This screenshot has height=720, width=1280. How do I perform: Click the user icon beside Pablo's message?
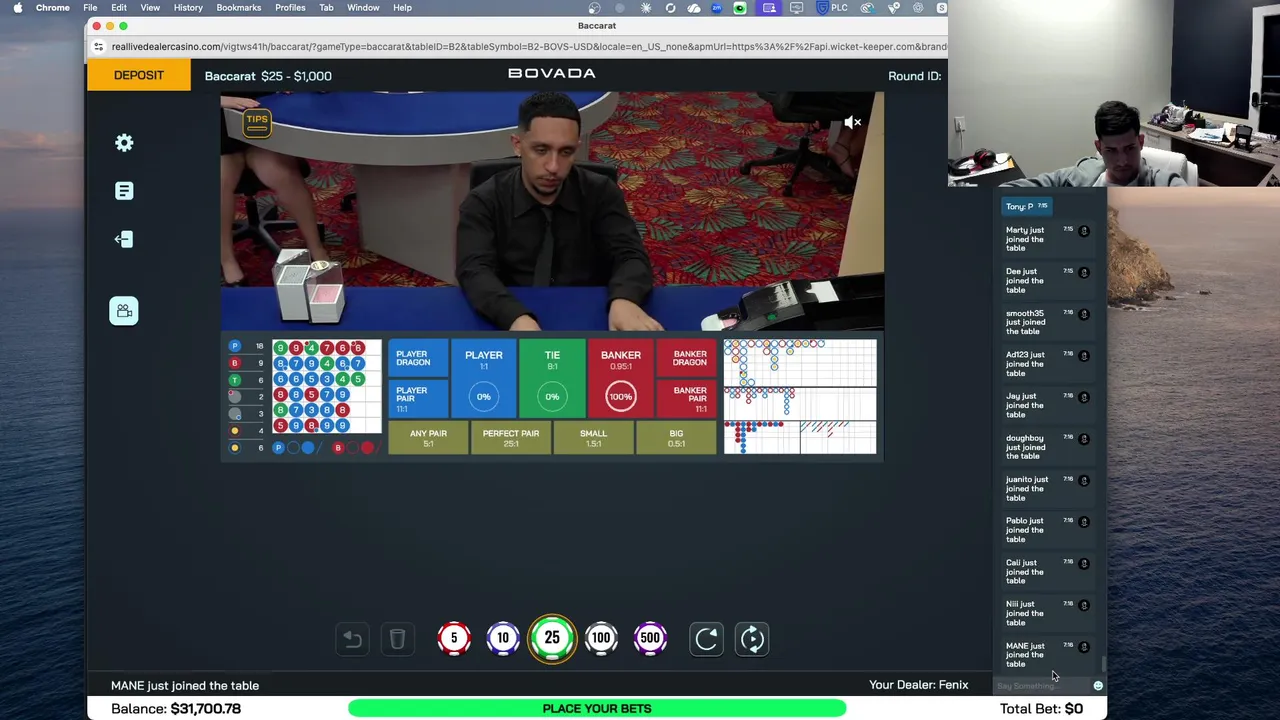pyautogui.click(x=1084, y=522)
